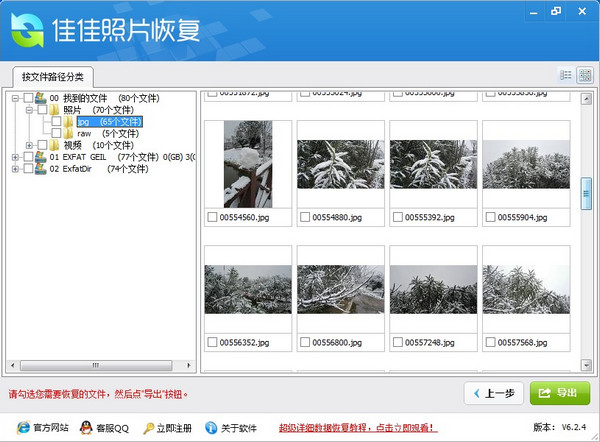This screenshot has height=442, width=600.
Task: Check the 照片 folder checkbox
Action: [42, 110]
